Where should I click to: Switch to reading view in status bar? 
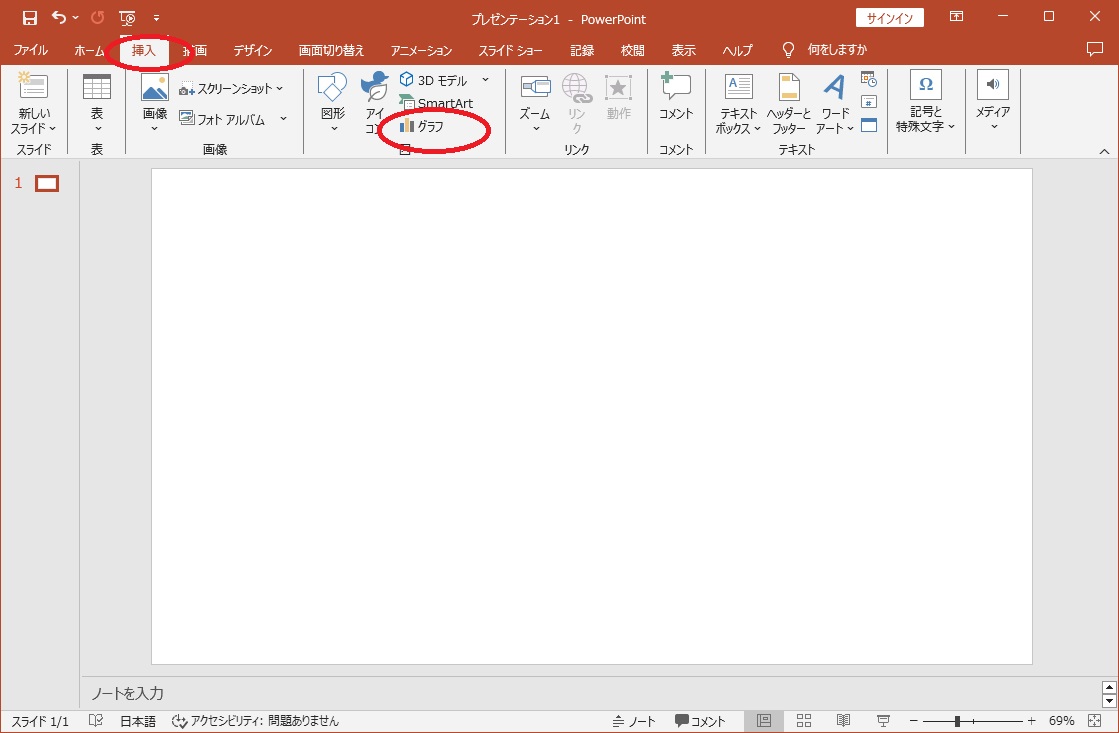coord(843,721)
